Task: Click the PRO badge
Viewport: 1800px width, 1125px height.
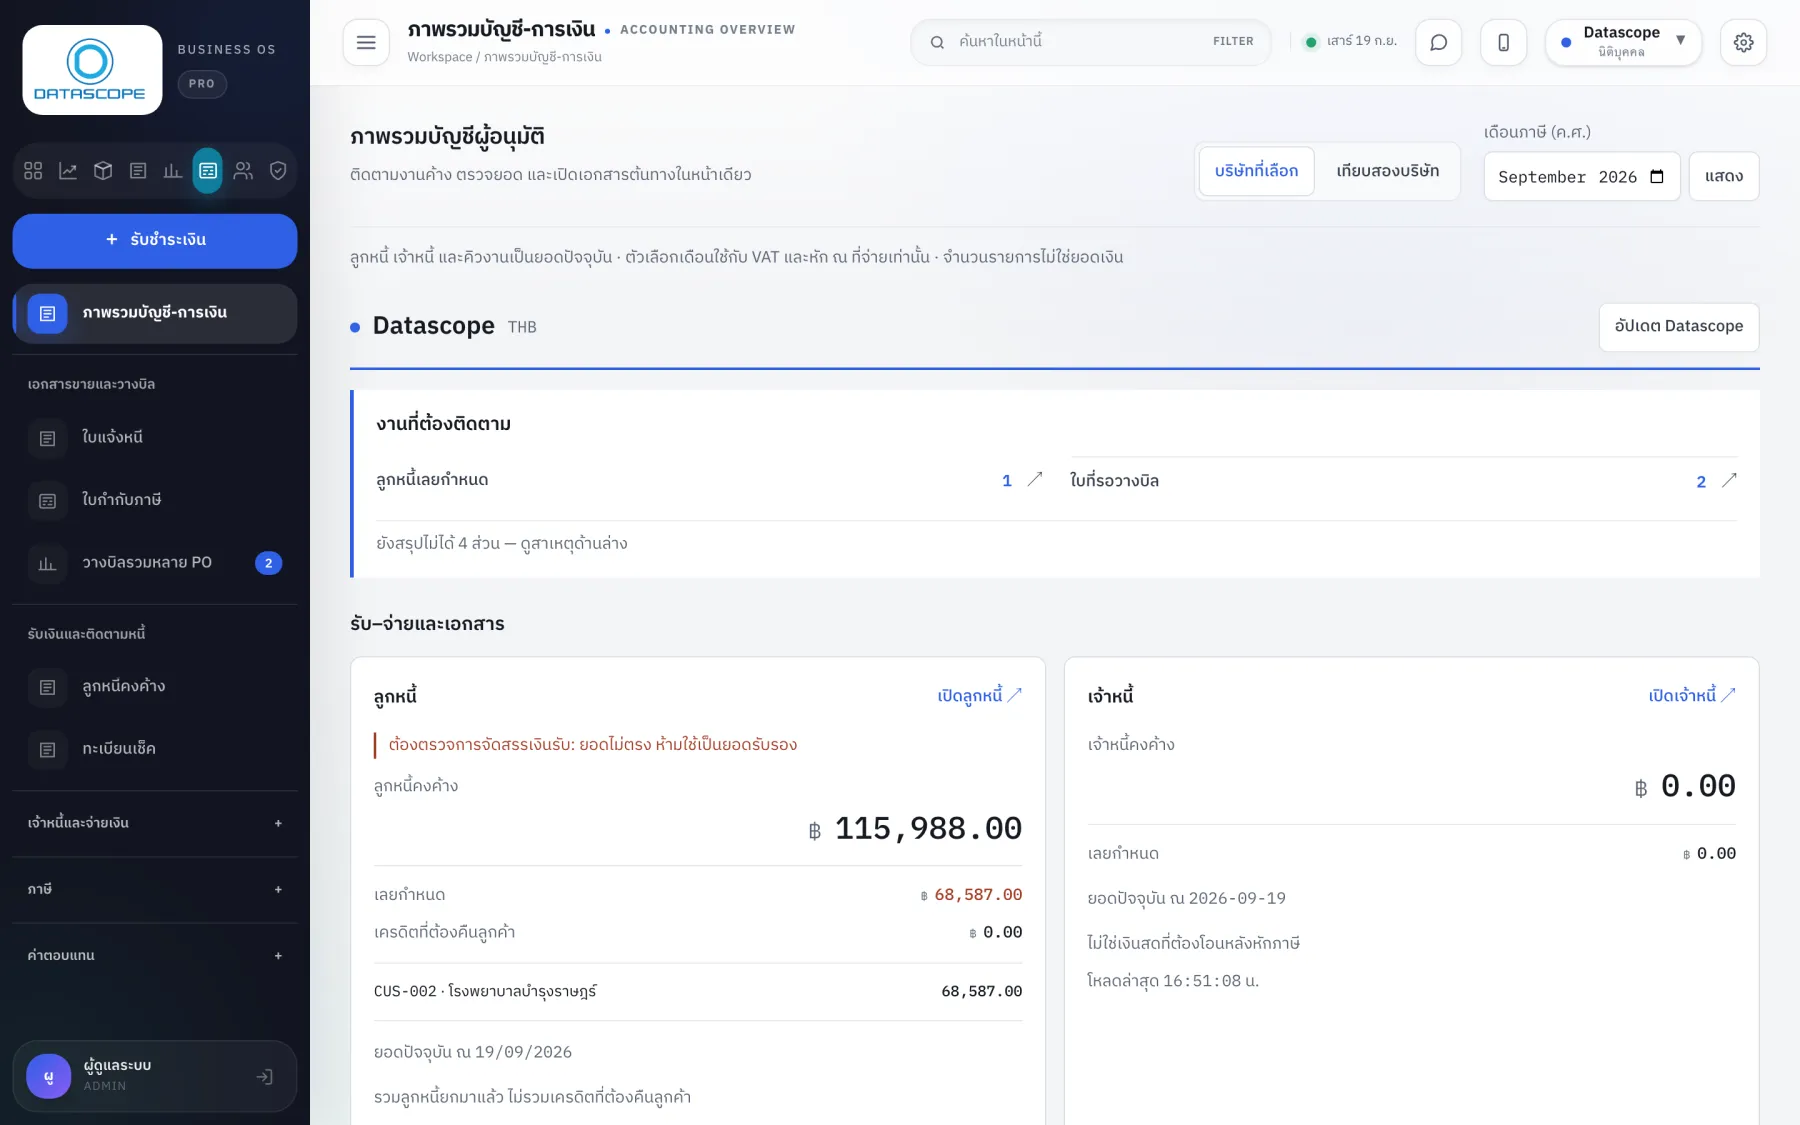Action: point(202,84)
